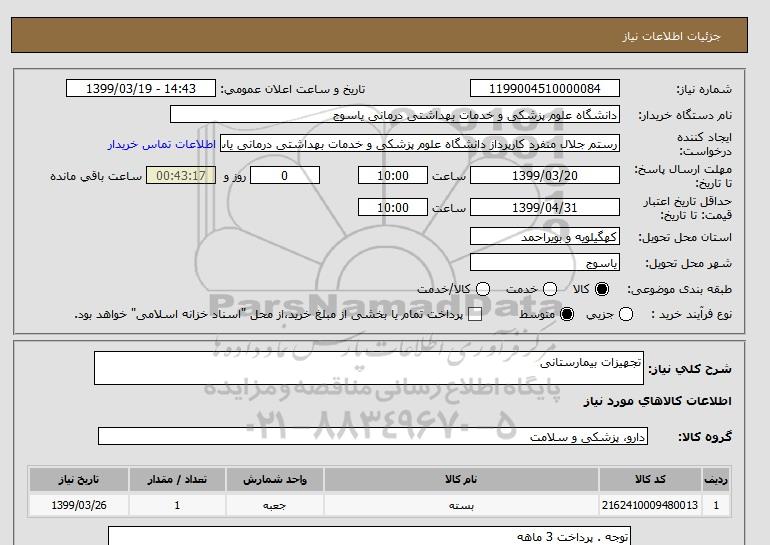
Task: Select the کالا radio button
Action: [x=602, y=289]
